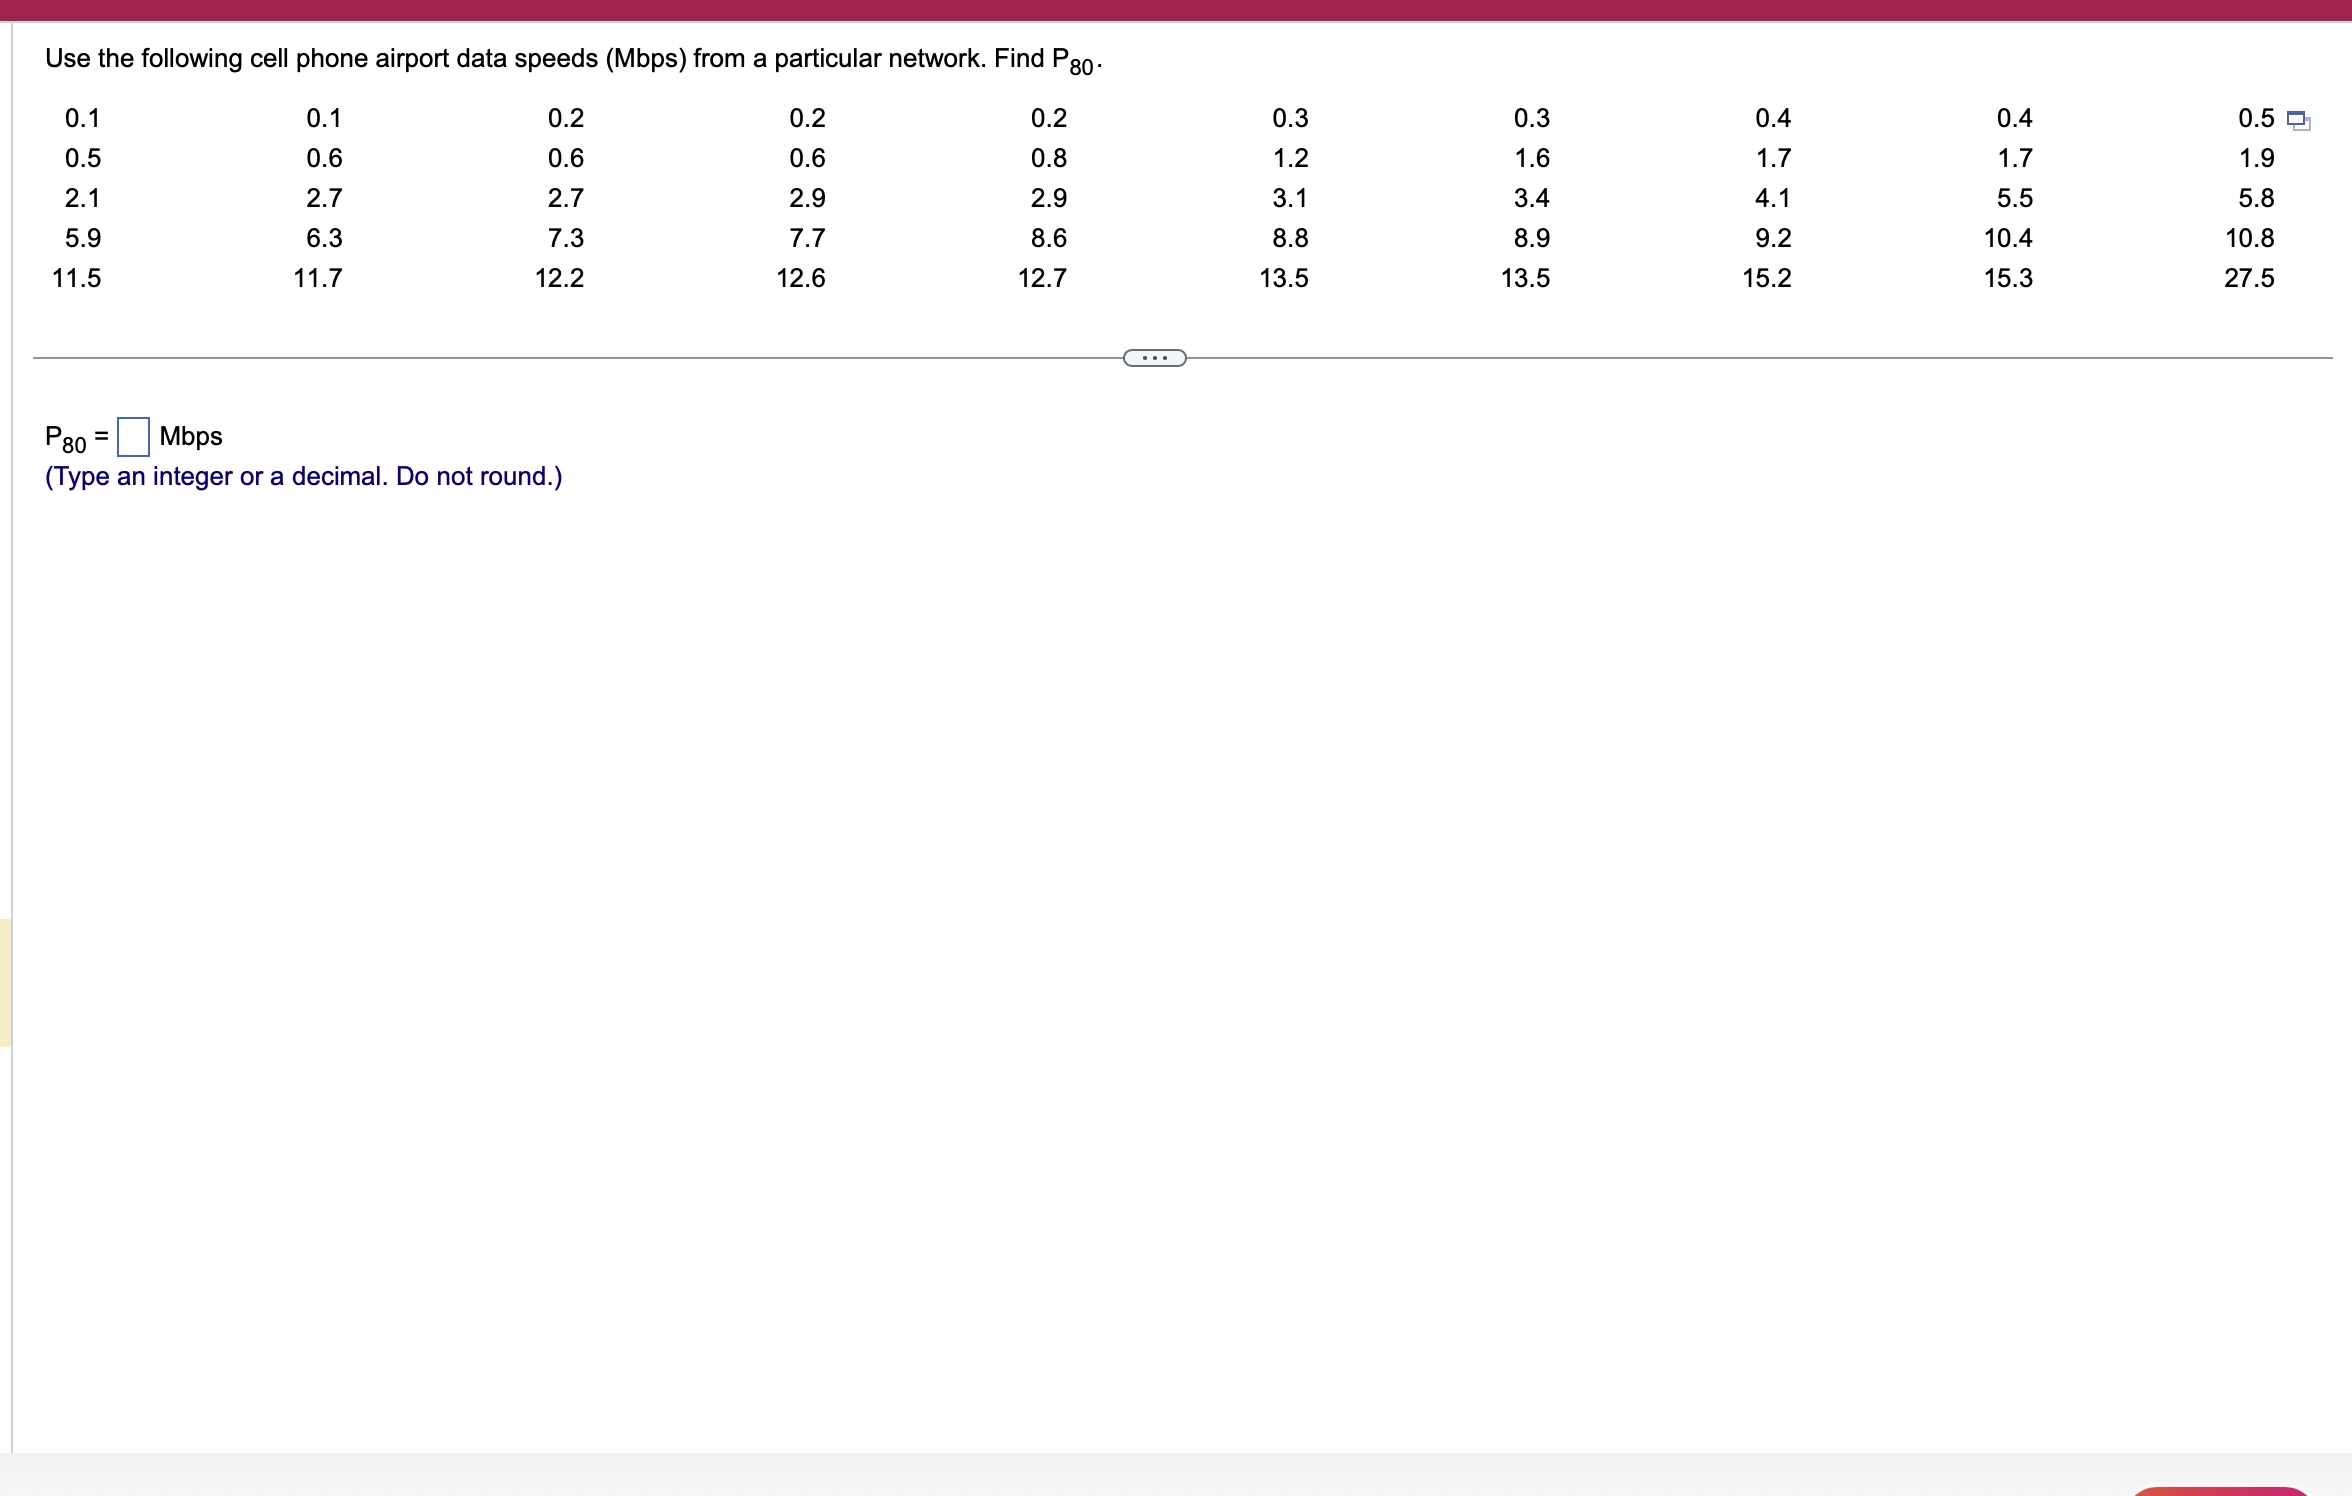
Task: Open the data table pop-out icon
Action: coord(2298,121)
